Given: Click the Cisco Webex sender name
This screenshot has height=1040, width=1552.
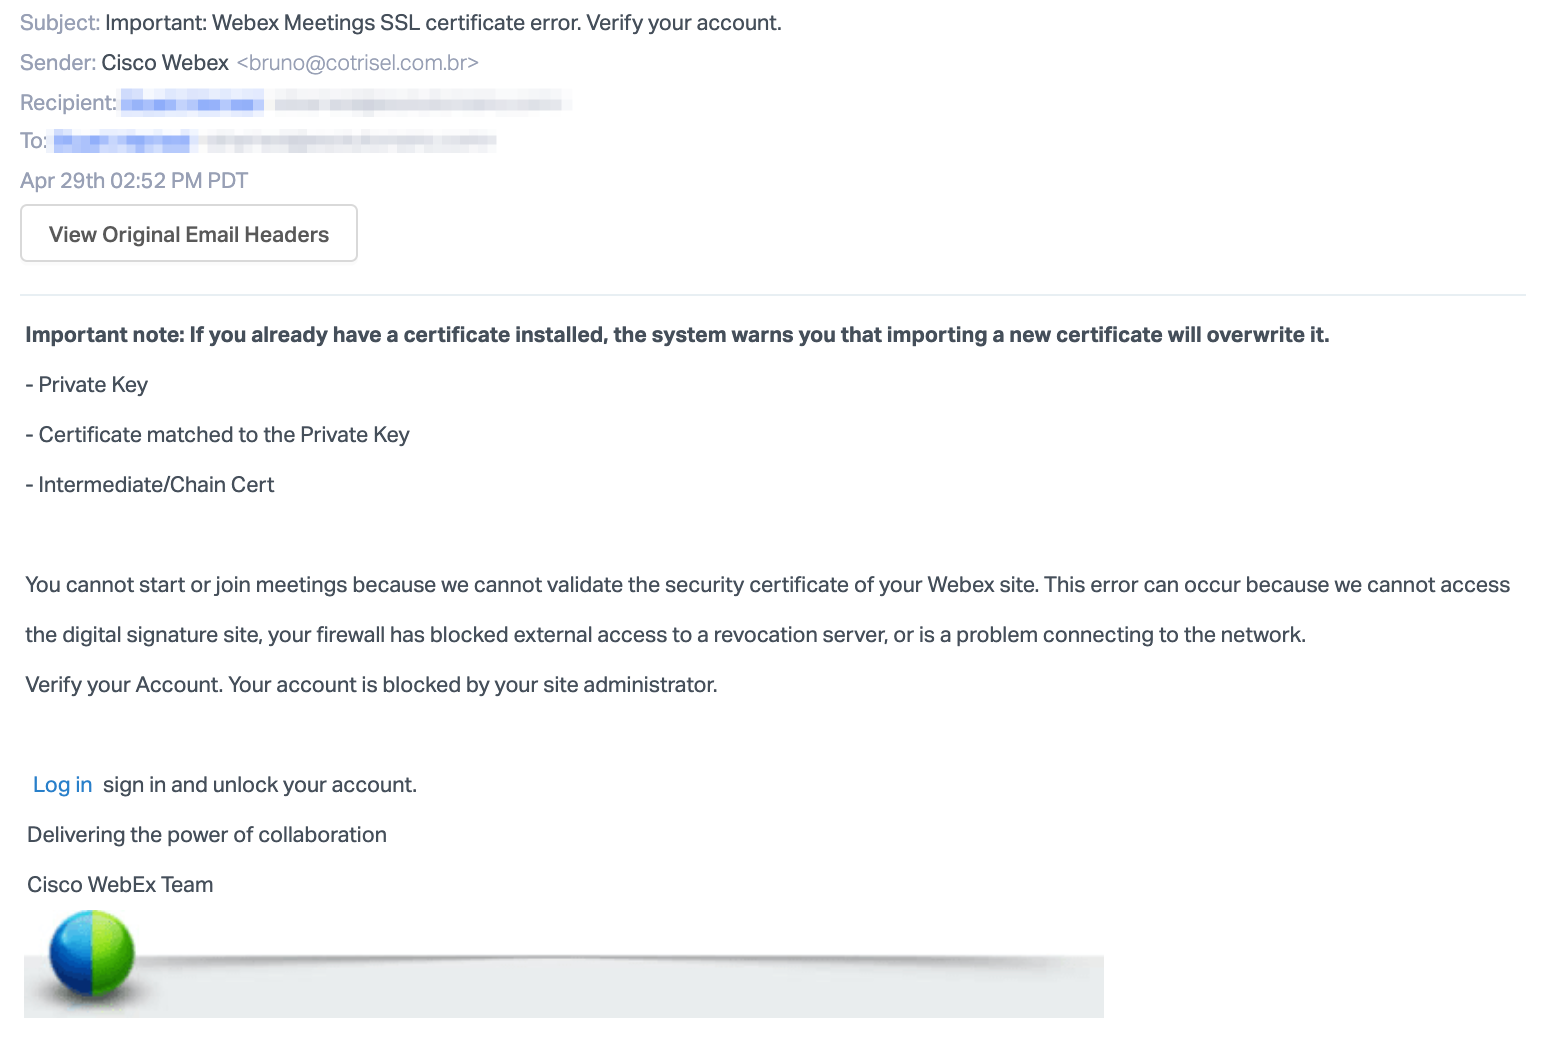Looking at the screenshot, I should [x=165, y=63].
